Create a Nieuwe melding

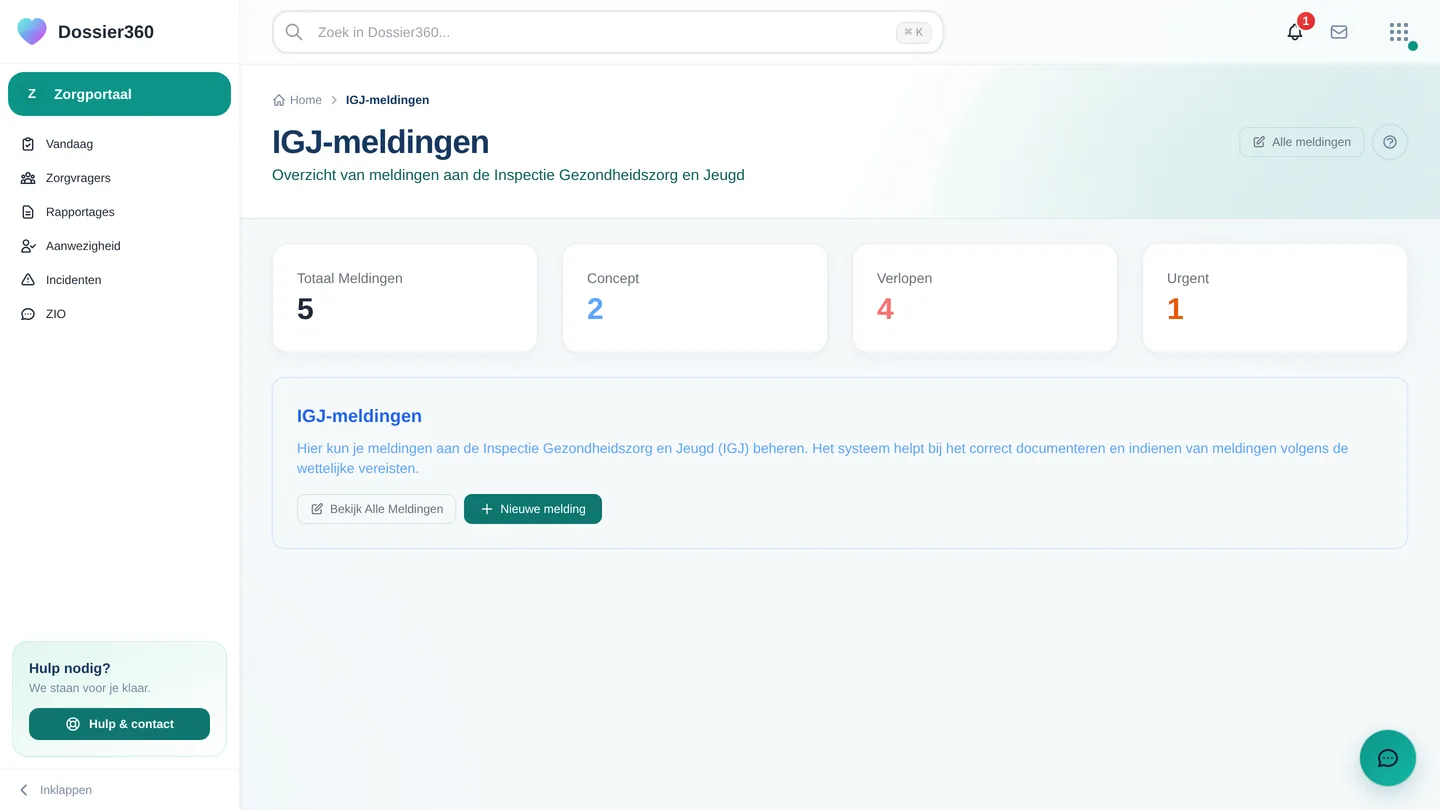coord(533,509)
